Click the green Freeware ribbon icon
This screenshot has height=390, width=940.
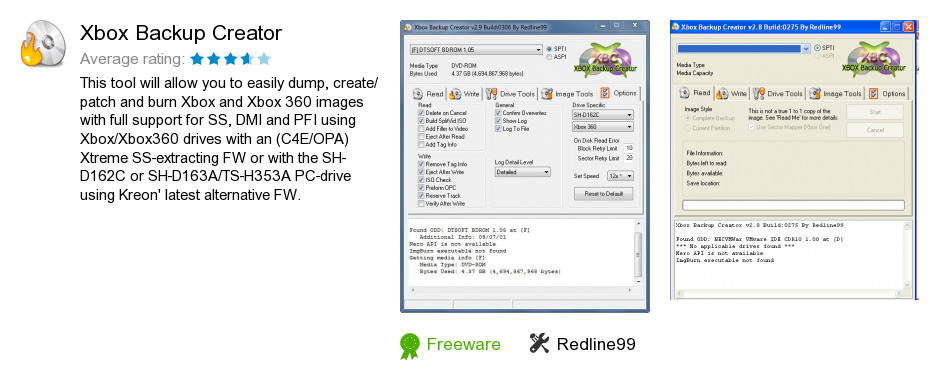[409, 346]
